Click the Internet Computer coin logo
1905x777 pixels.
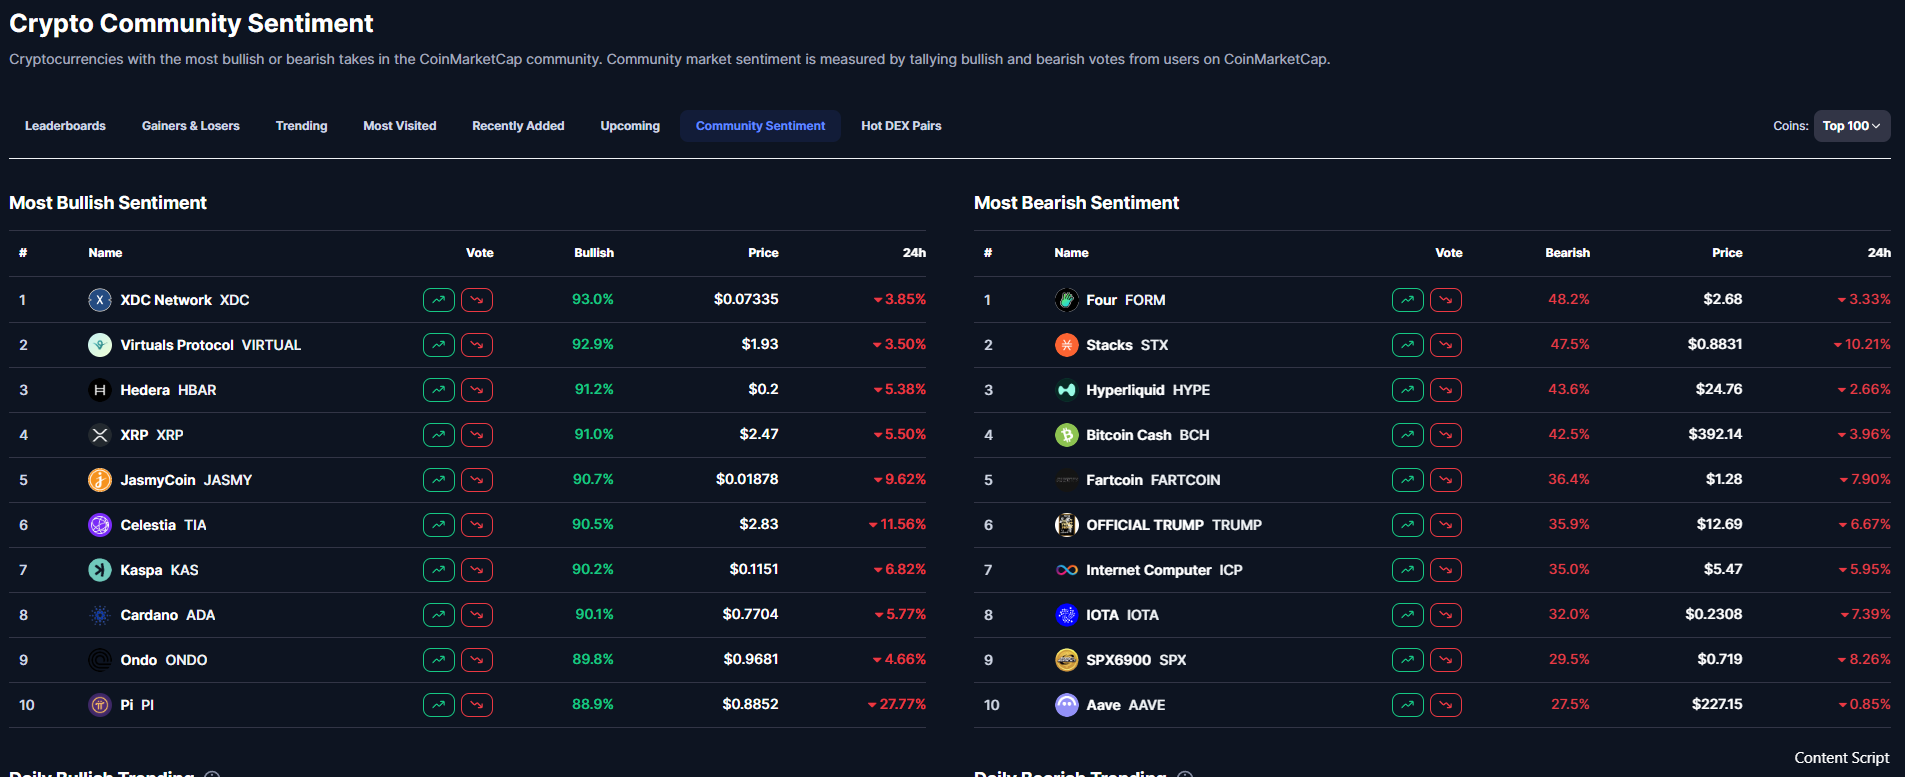click(1067, 570)
